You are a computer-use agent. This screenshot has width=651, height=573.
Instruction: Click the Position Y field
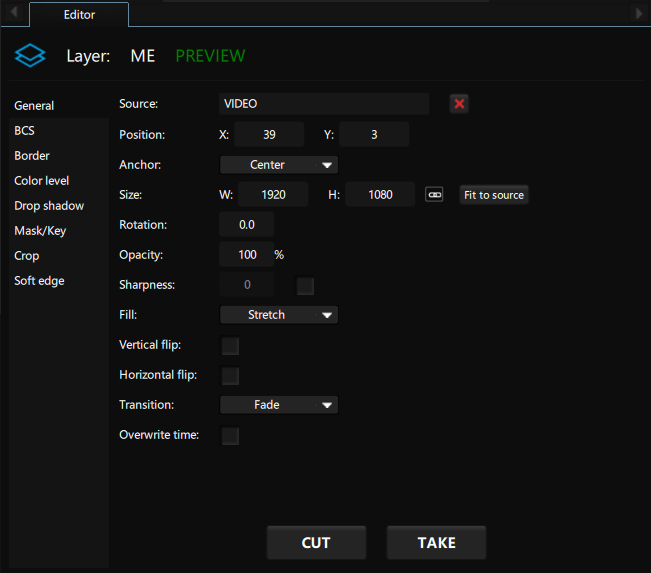374,135
